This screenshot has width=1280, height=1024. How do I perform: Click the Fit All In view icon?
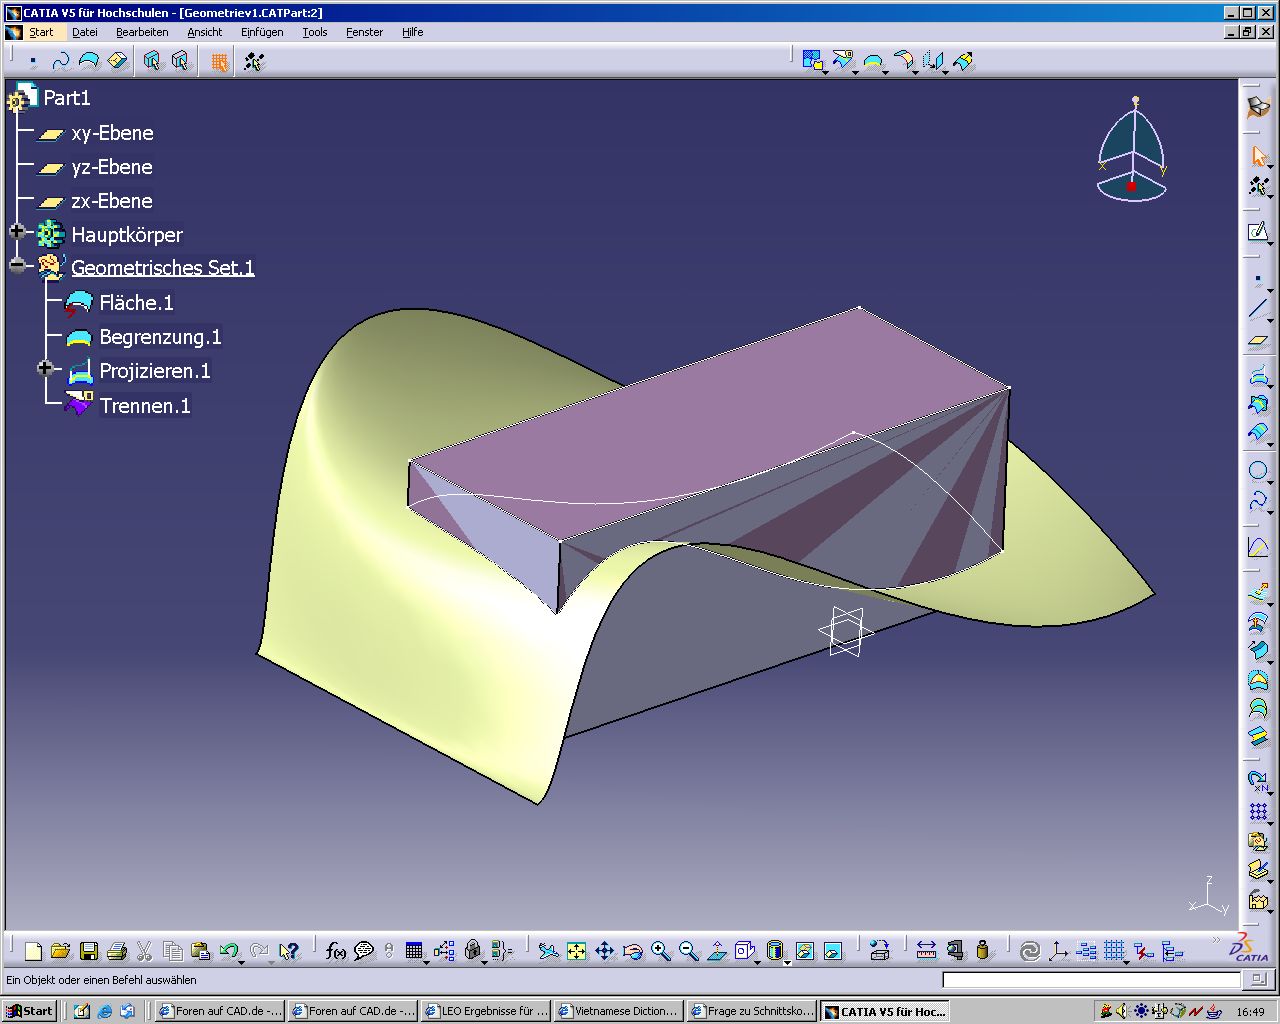[576, 950]
